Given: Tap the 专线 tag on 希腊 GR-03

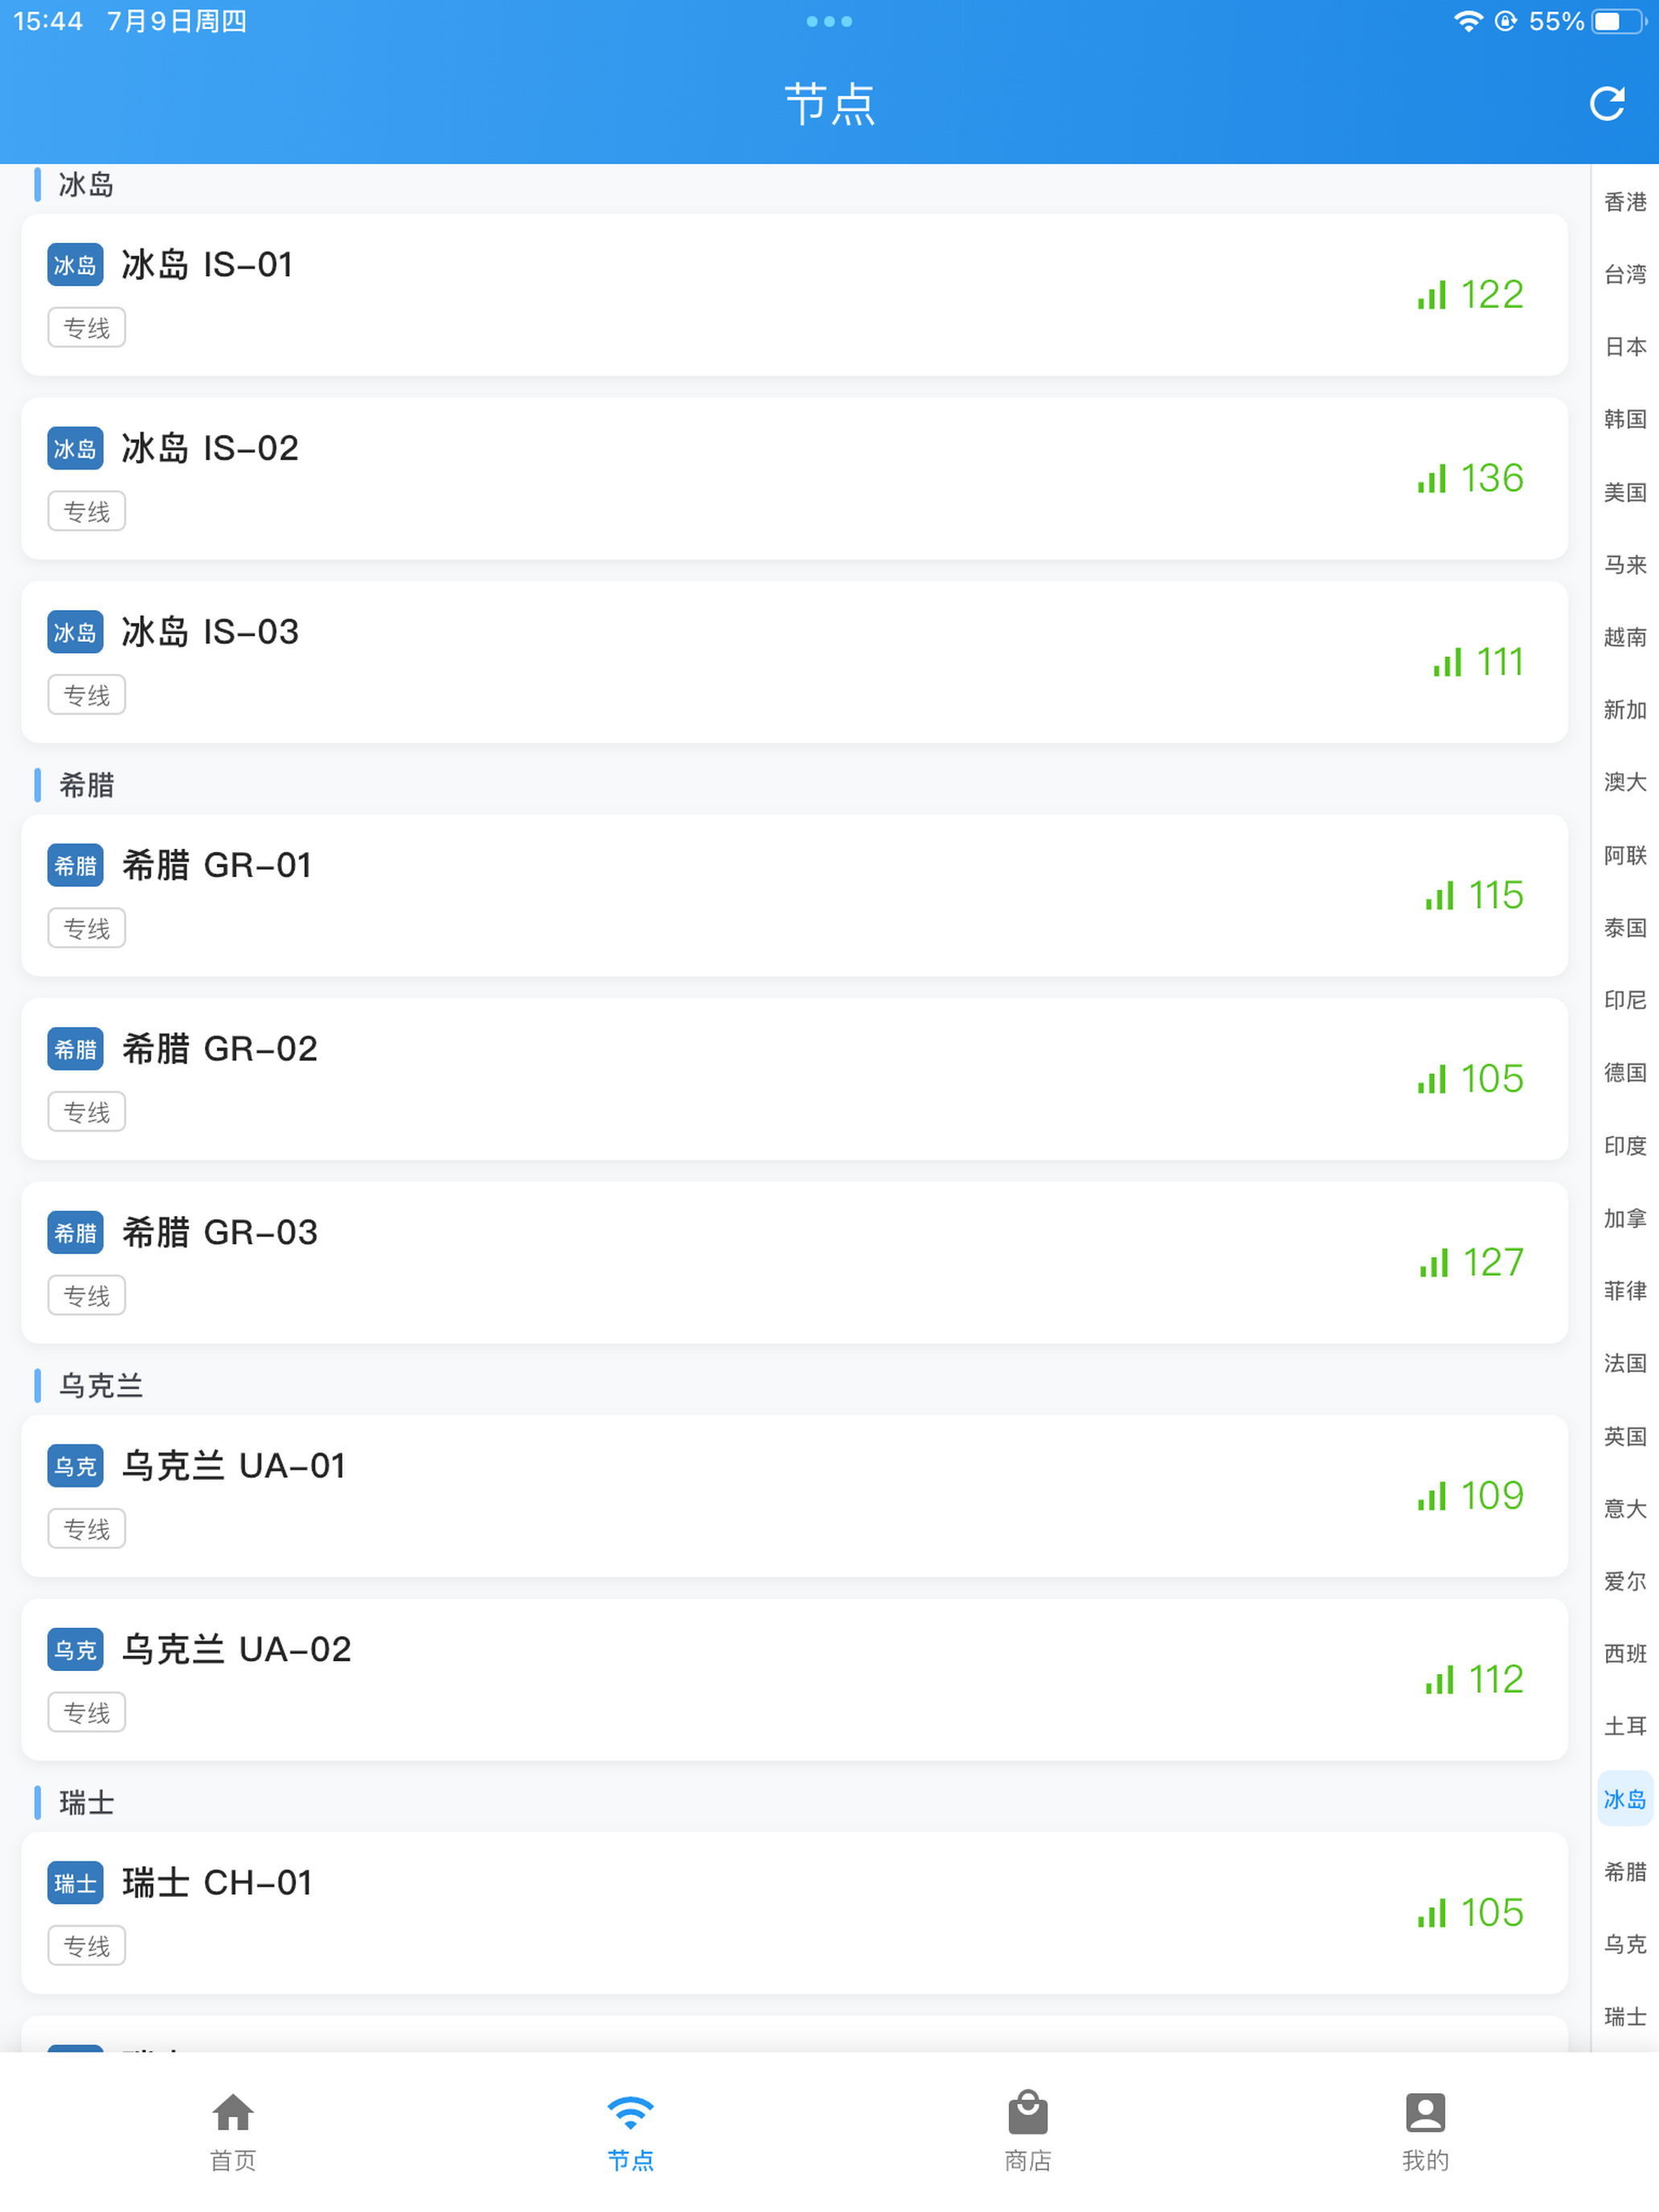Looking at the screenshot, I should [x=87, y=1295].
